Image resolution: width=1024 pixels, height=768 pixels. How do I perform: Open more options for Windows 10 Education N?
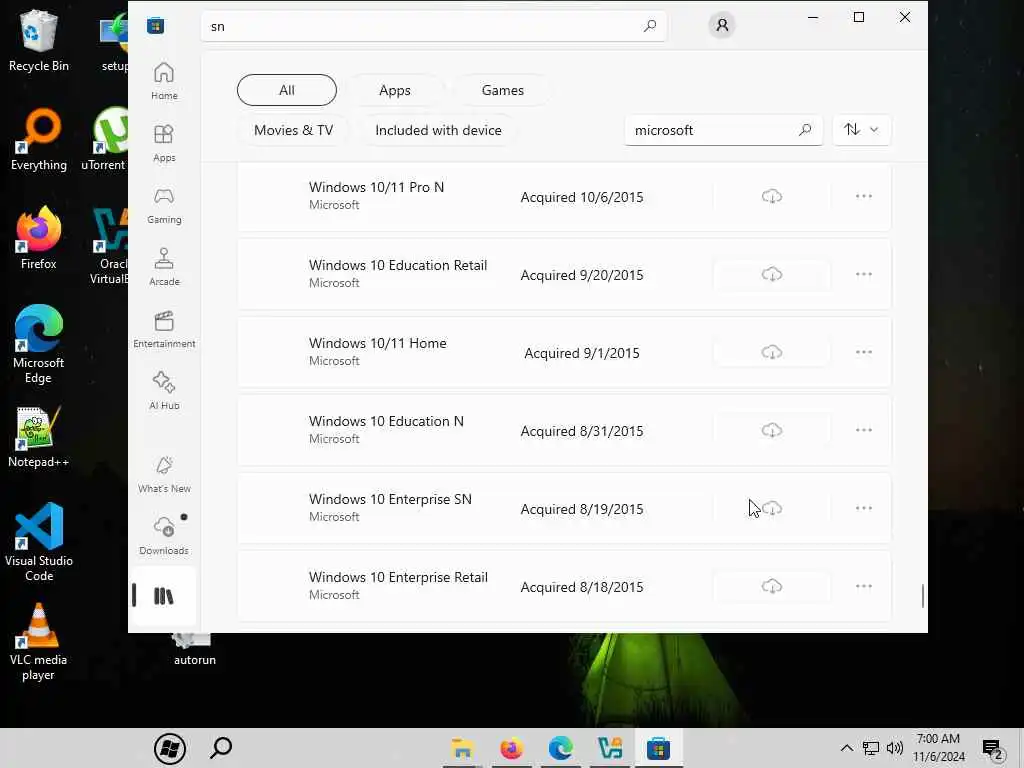863,430
